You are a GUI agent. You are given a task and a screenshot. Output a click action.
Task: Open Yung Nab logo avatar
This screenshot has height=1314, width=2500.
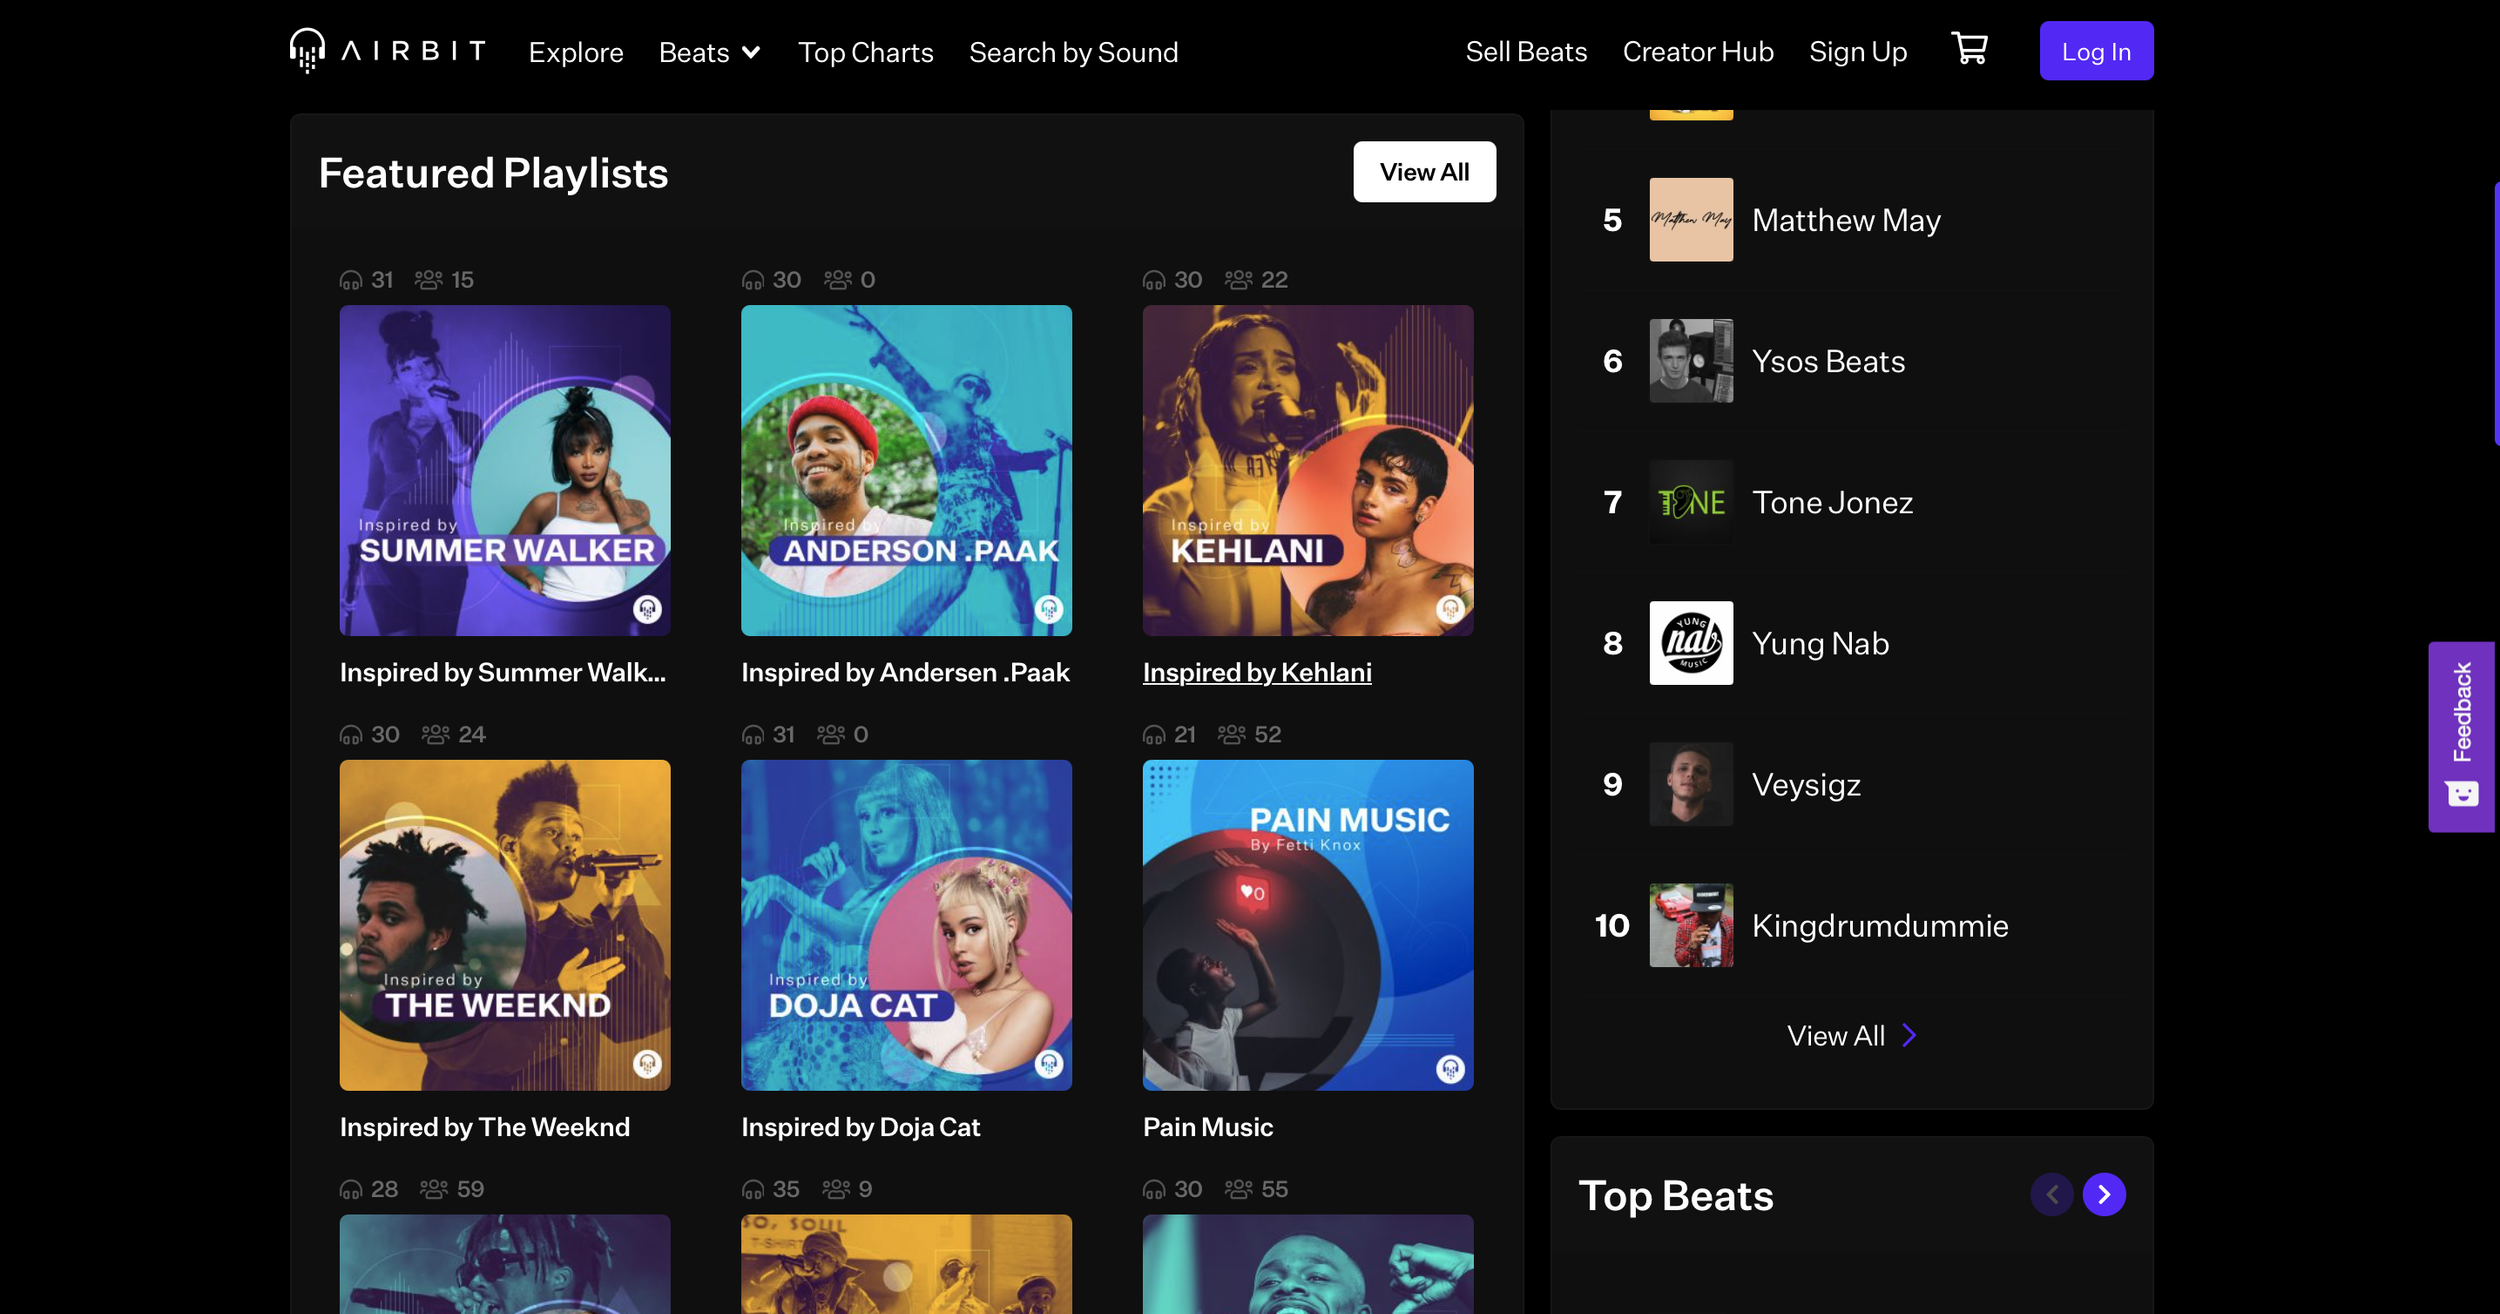pos(1691,643)
